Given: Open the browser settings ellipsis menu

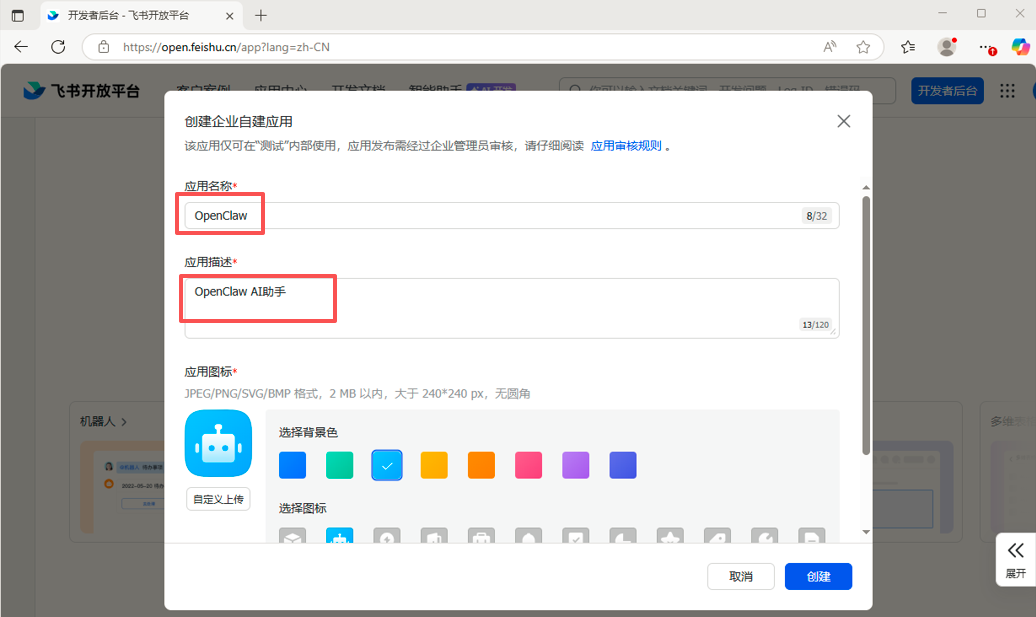Looking at the screenshot, I should click(986, 46).
